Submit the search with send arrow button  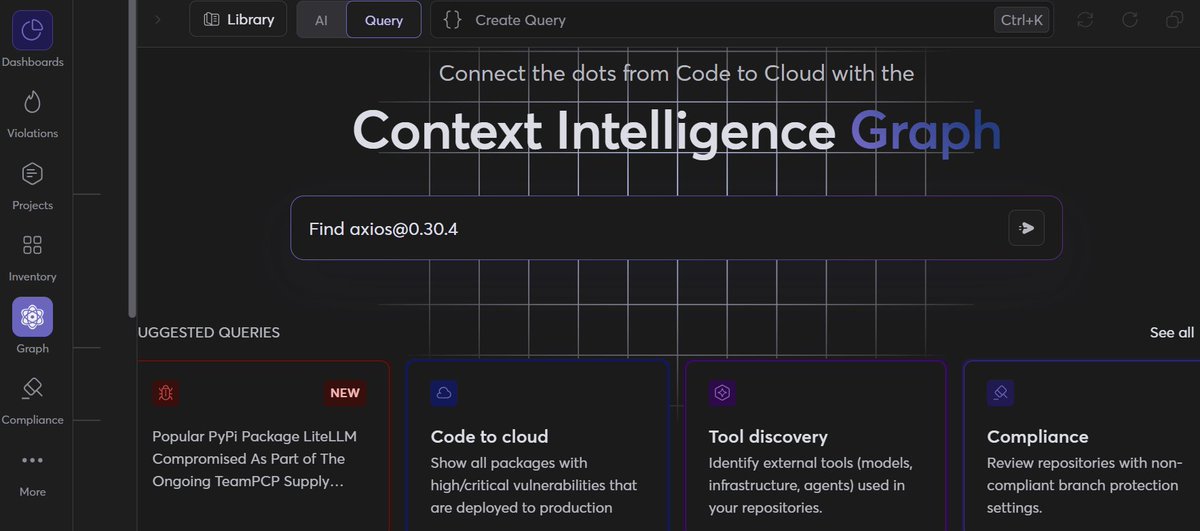point(1026,228)
